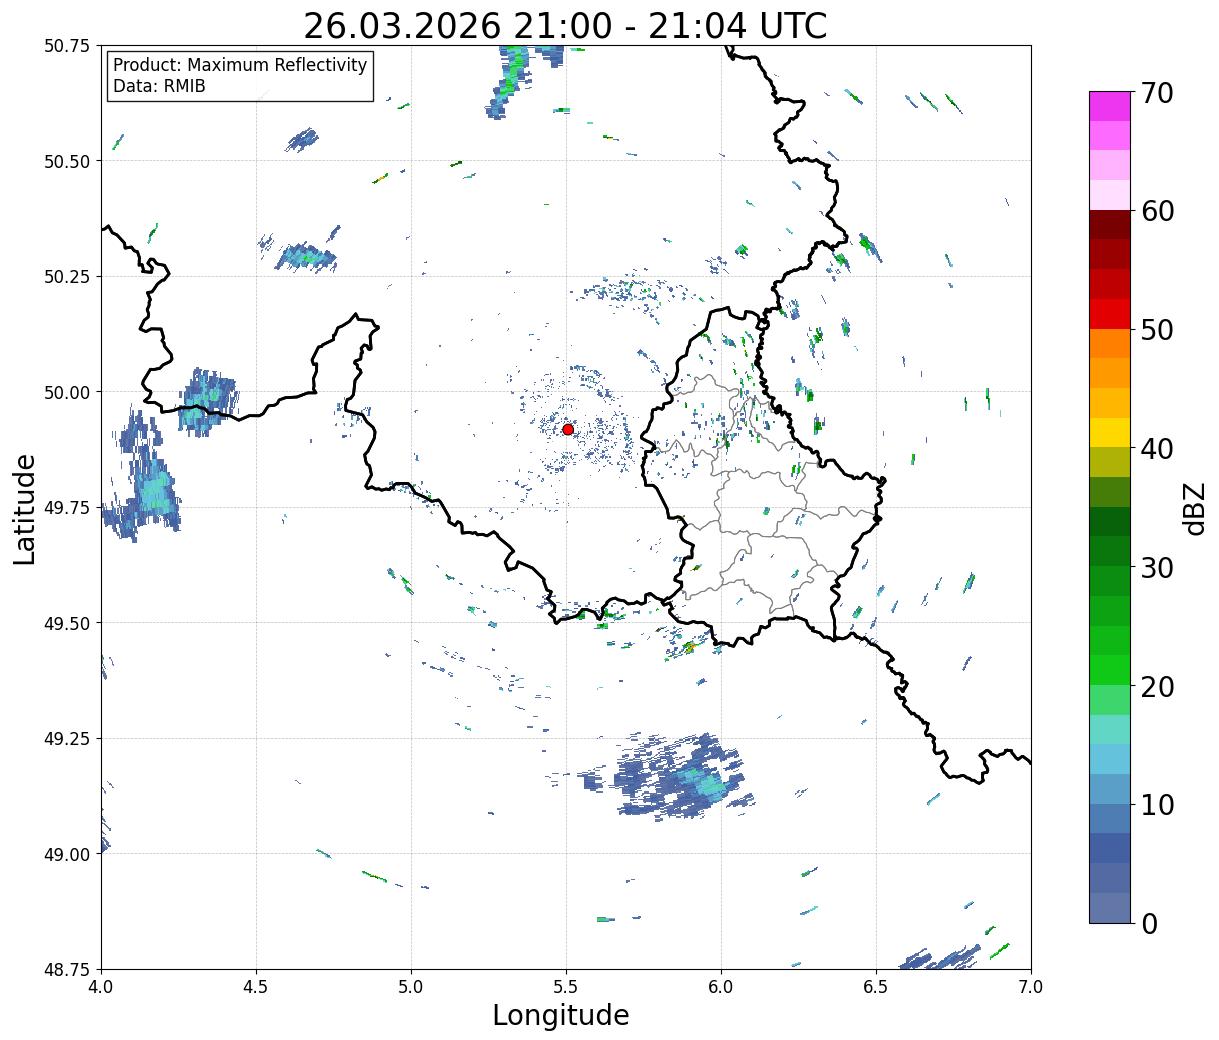The image size is (1219, 1040).
Task: Click the latitude tick label 50.00
Action: [67, 392]
